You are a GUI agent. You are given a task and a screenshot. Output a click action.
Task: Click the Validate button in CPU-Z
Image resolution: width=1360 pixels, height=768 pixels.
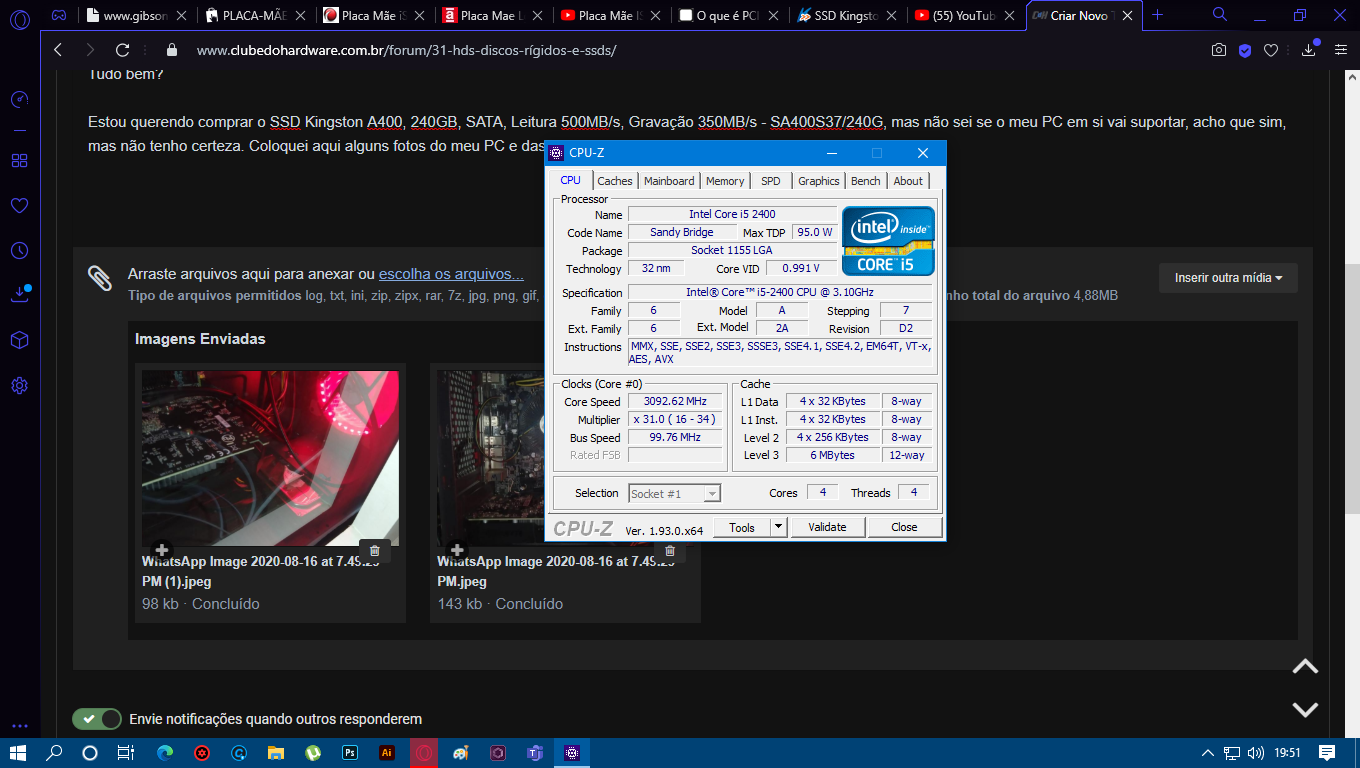click(x=827, y=527)
